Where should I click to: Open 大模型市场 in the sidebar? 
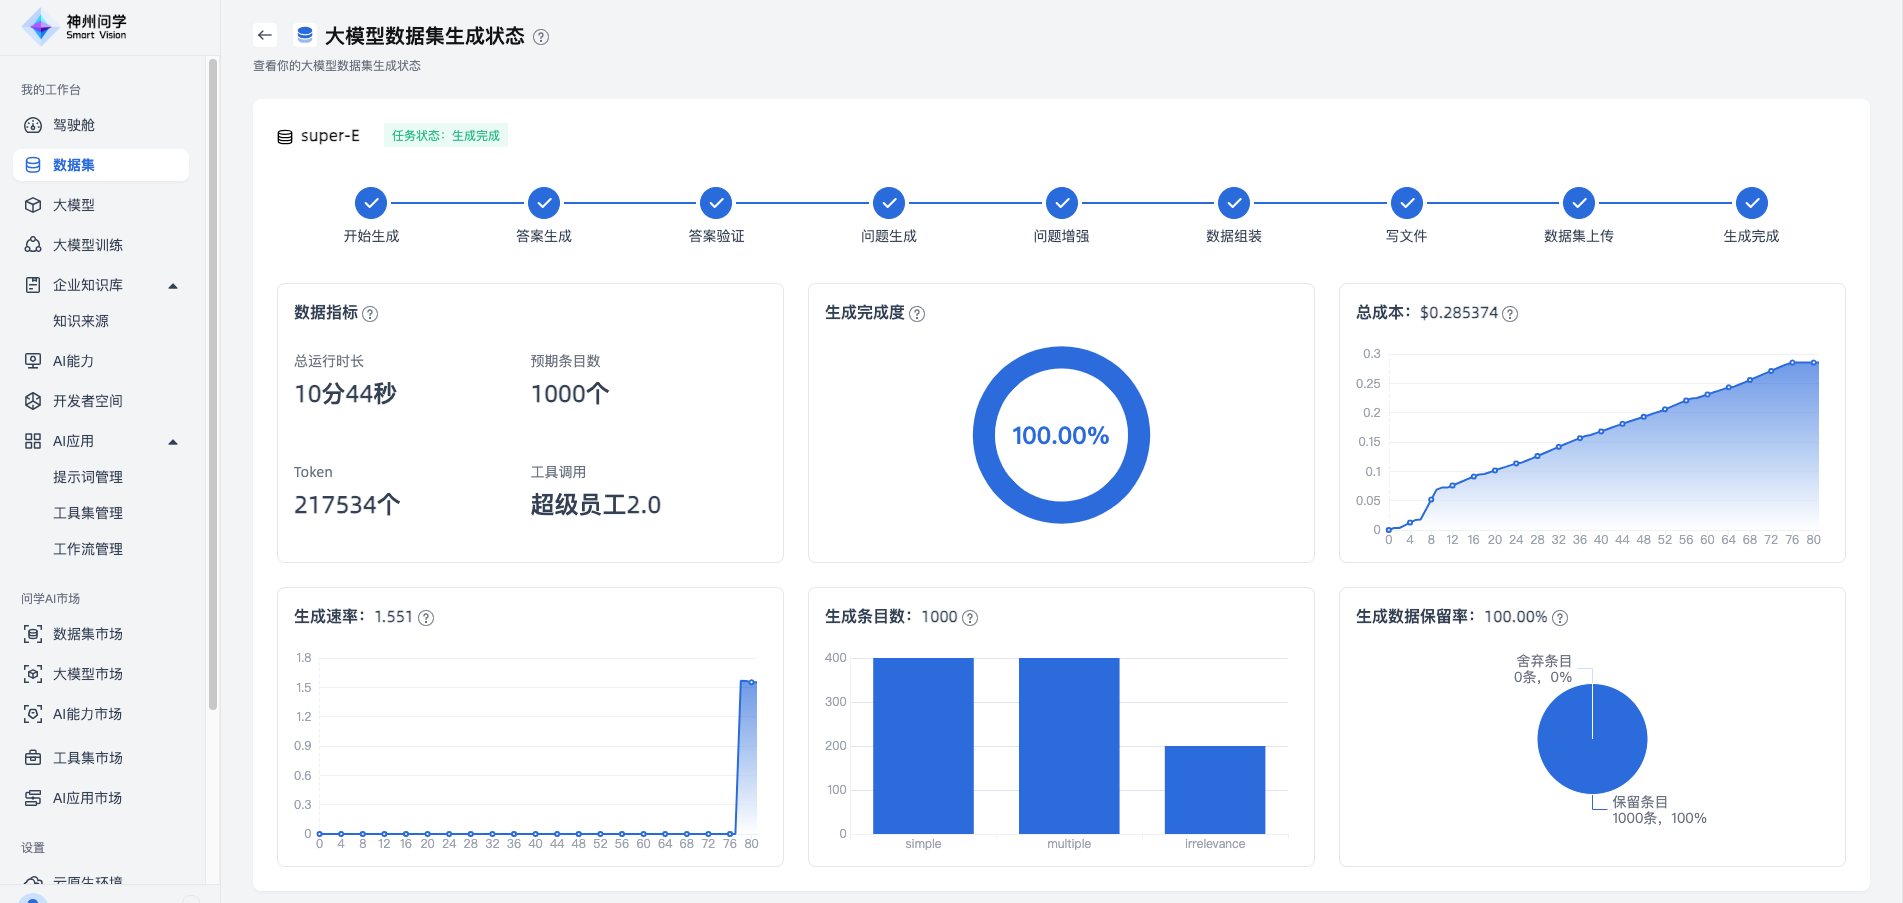(x=101, y=674)
